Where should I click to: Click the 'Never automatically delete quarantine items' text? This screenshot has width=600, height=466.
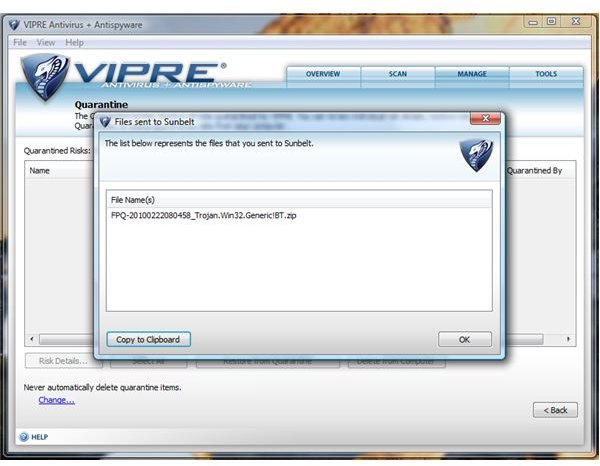[103, 388]
